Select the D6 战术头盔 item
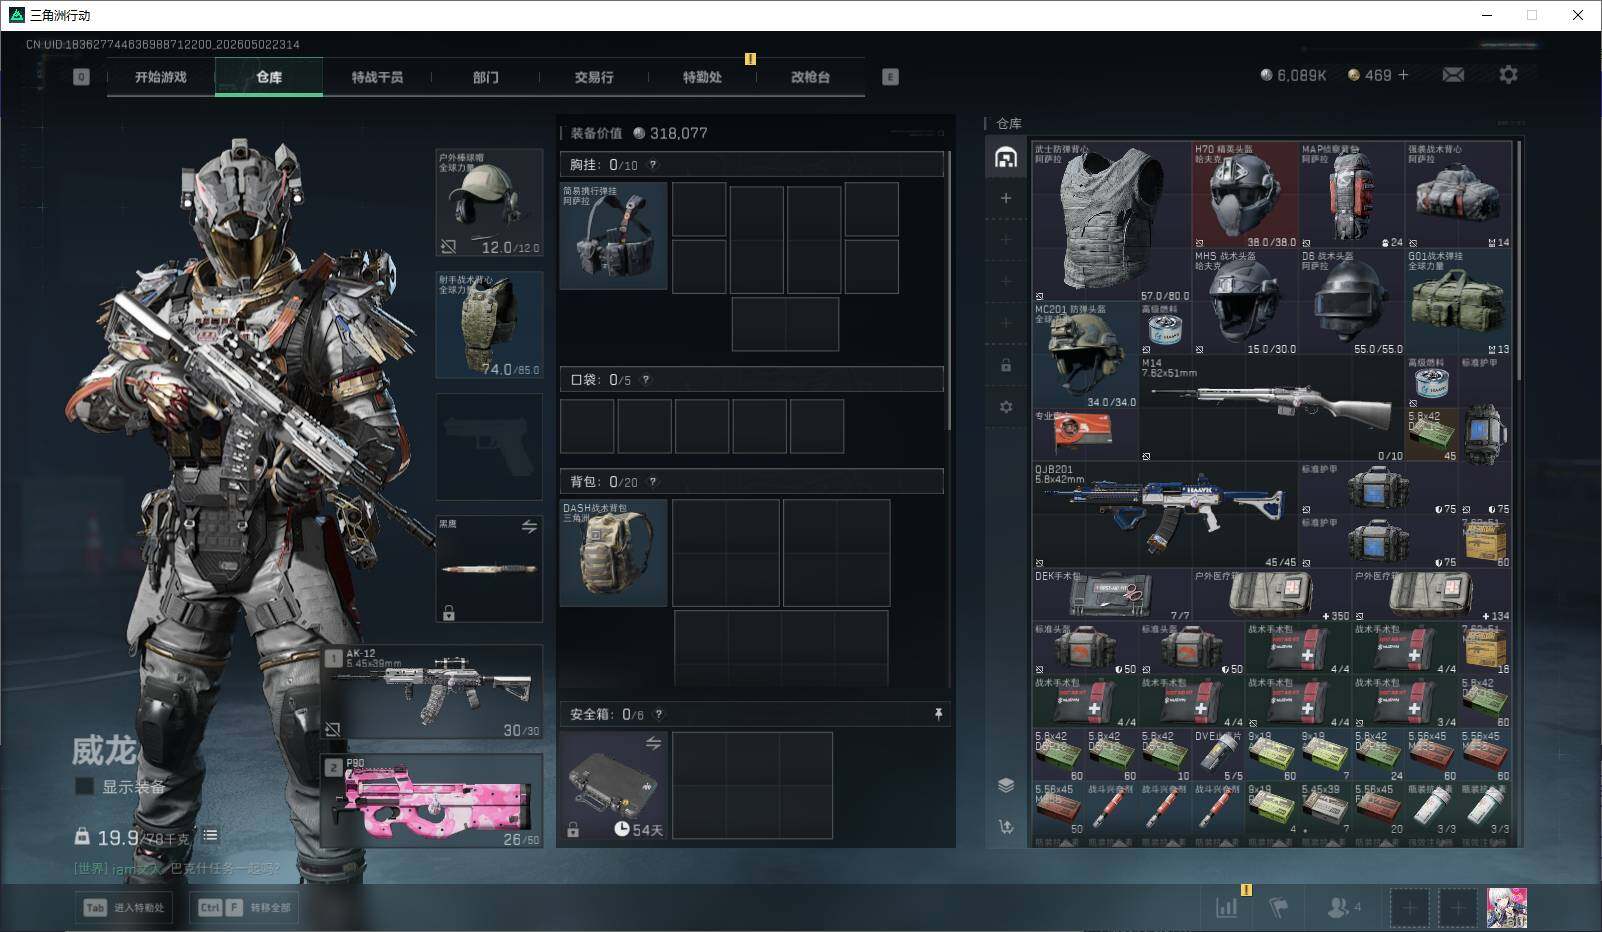Image resolution: width=1602 pixels, height=932 pixels. [x=1352, y=302]
